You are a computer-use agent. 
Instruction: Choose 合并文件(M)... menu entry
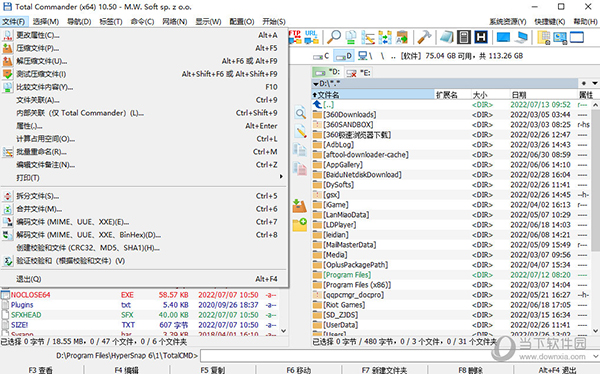point(143,209)
